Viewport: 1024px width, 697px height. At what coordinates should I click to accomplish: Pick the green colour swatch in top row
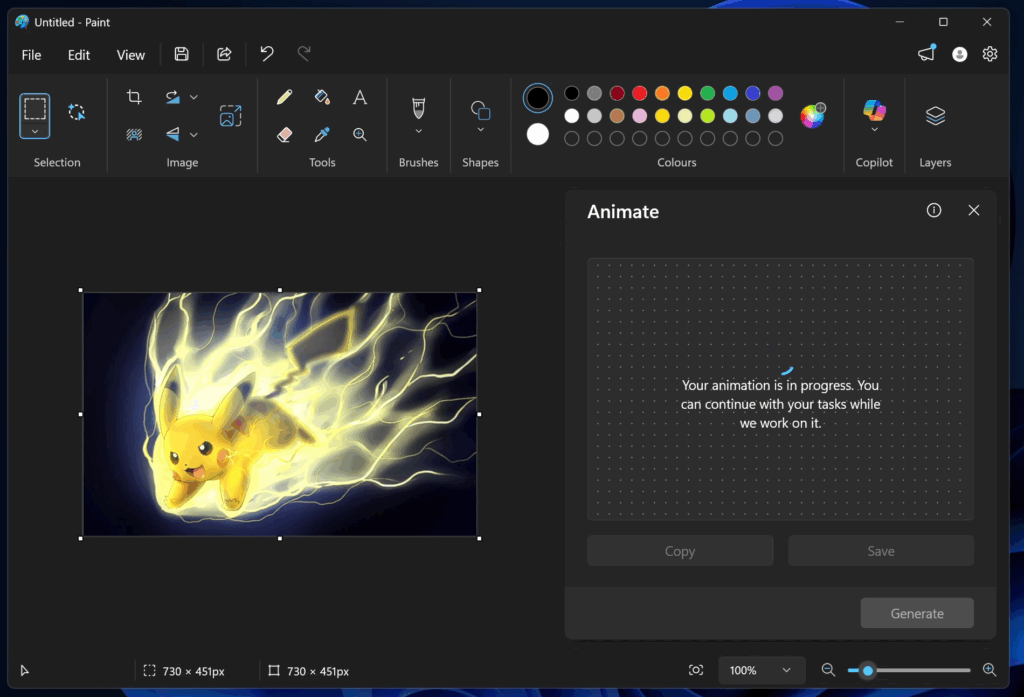pos(707,93)
